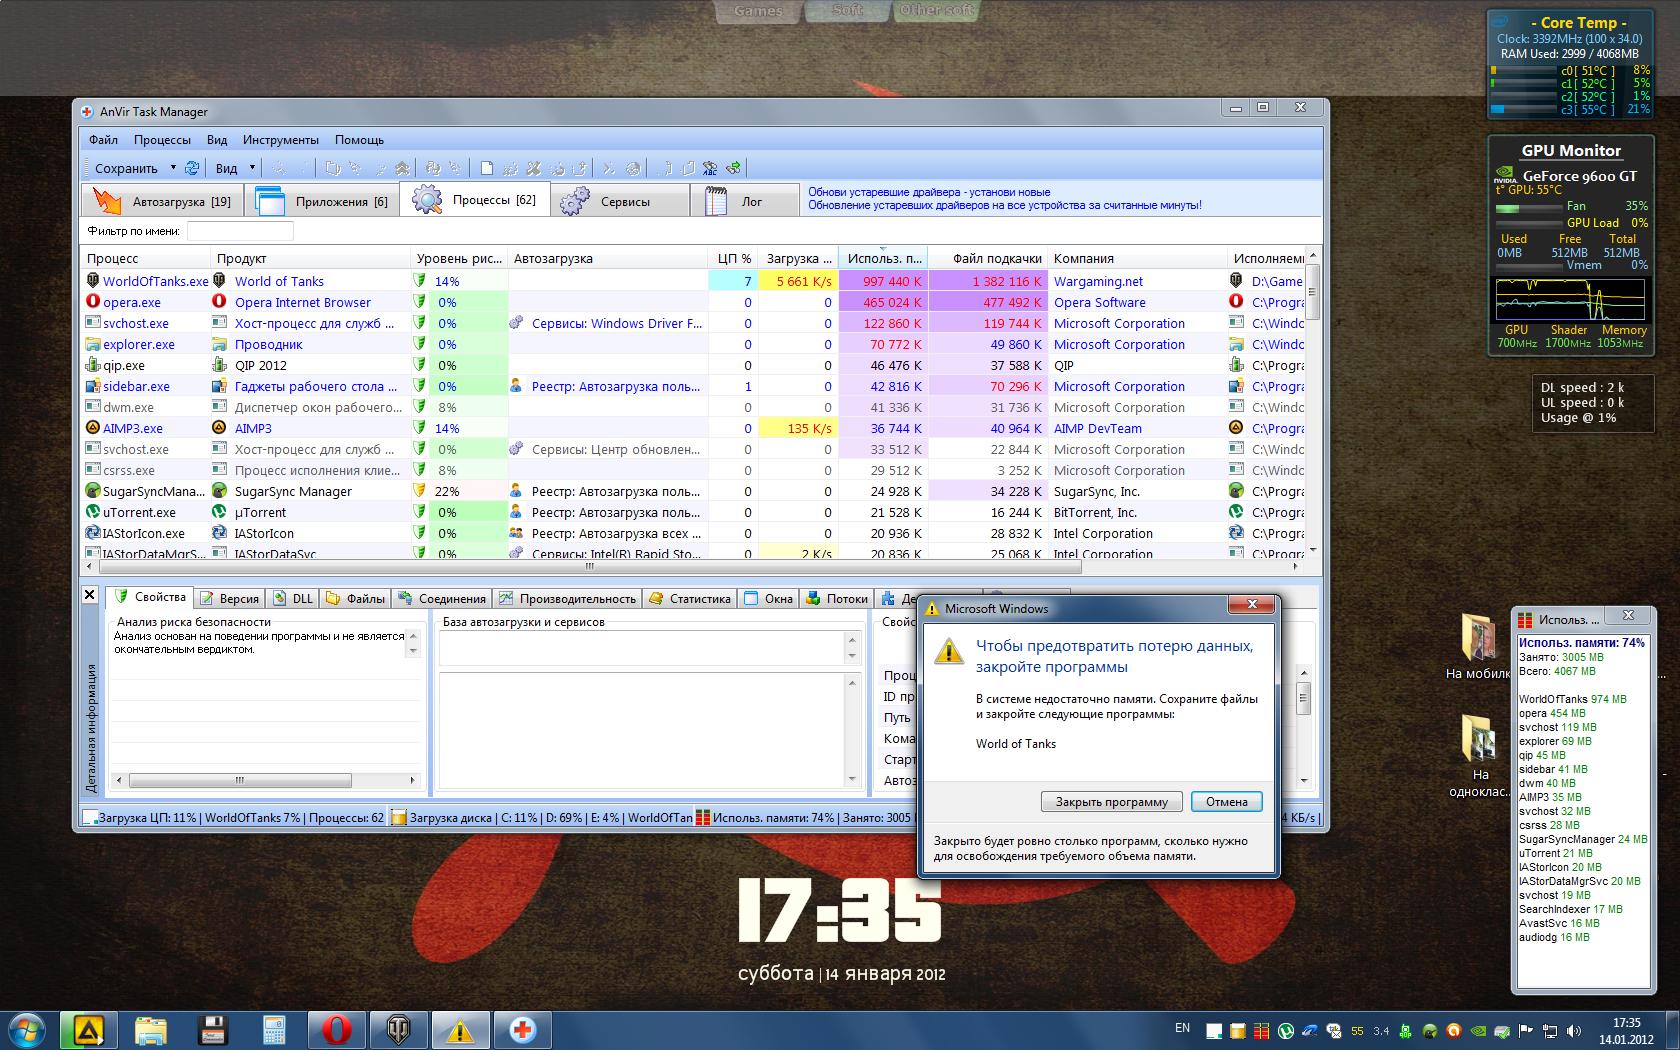Switch to the Лог tab
Image resolution: width=1680 pixels, height=1050 pixels.
[x=745, y=201]
